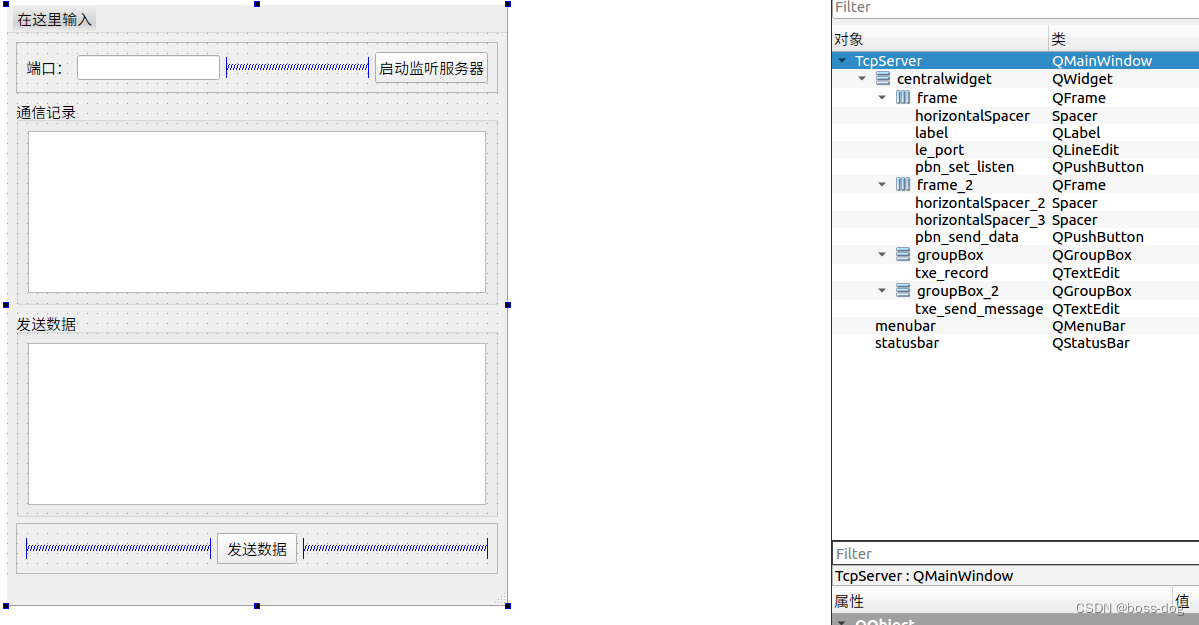Click the QMenuBar class cell
1199x625 pixels.
tap(1088, 326)
